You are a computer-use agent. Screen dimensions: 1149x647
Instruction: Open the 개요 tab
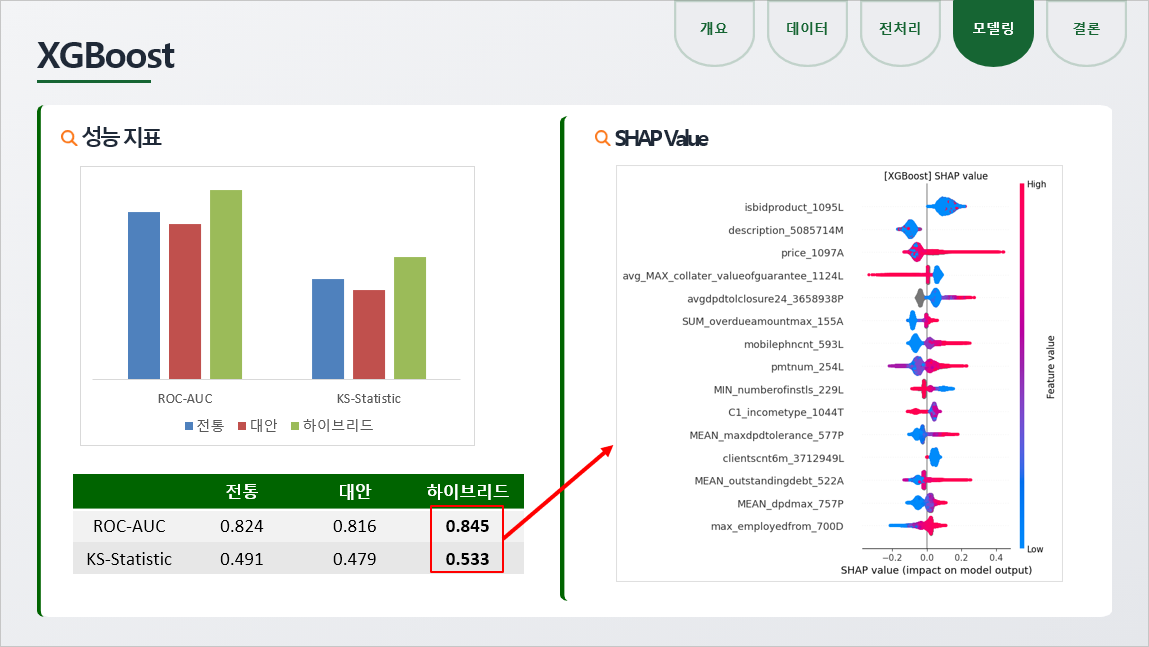tap(714, 29)
